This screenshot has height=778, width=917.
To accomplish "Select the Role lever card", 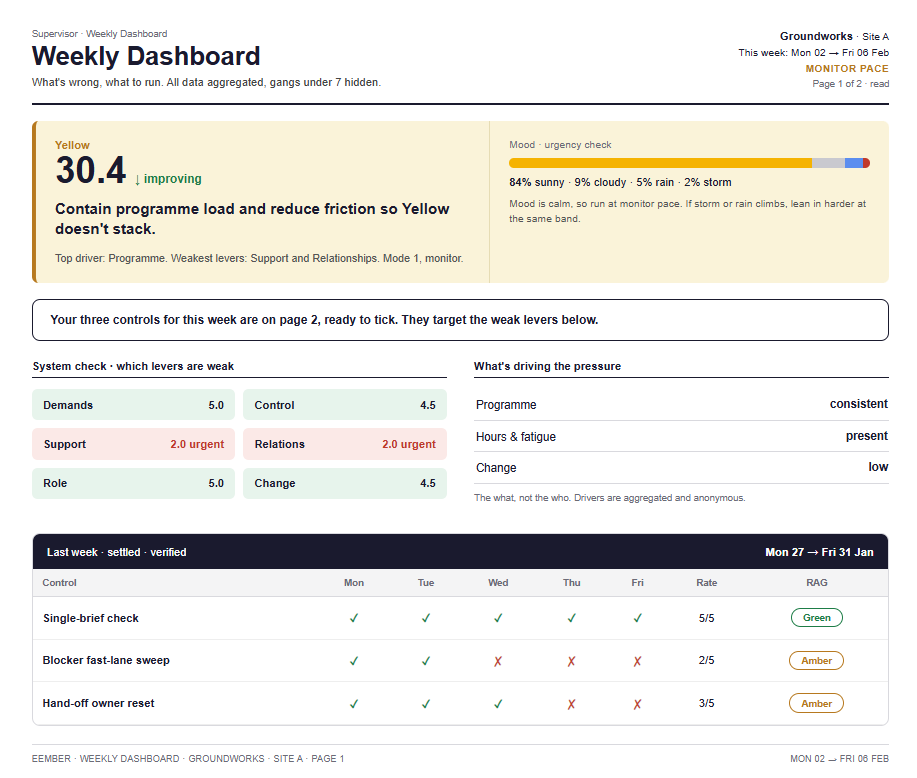I will click(133, 483).
